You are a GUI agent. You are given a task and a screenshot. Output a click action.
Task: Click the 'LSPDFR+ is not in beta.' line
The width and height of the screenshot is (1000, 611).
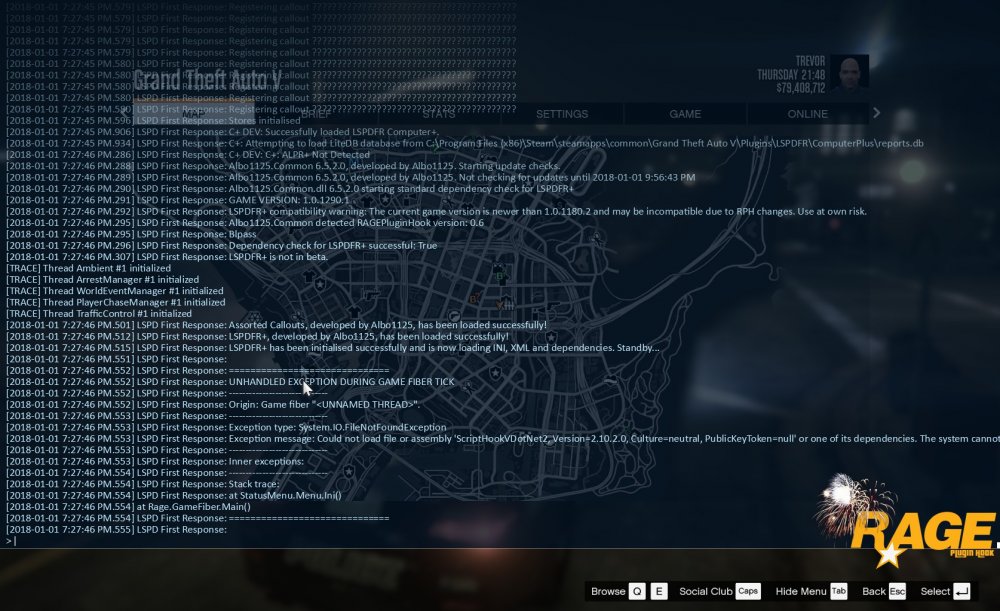(x=167, y=256)
